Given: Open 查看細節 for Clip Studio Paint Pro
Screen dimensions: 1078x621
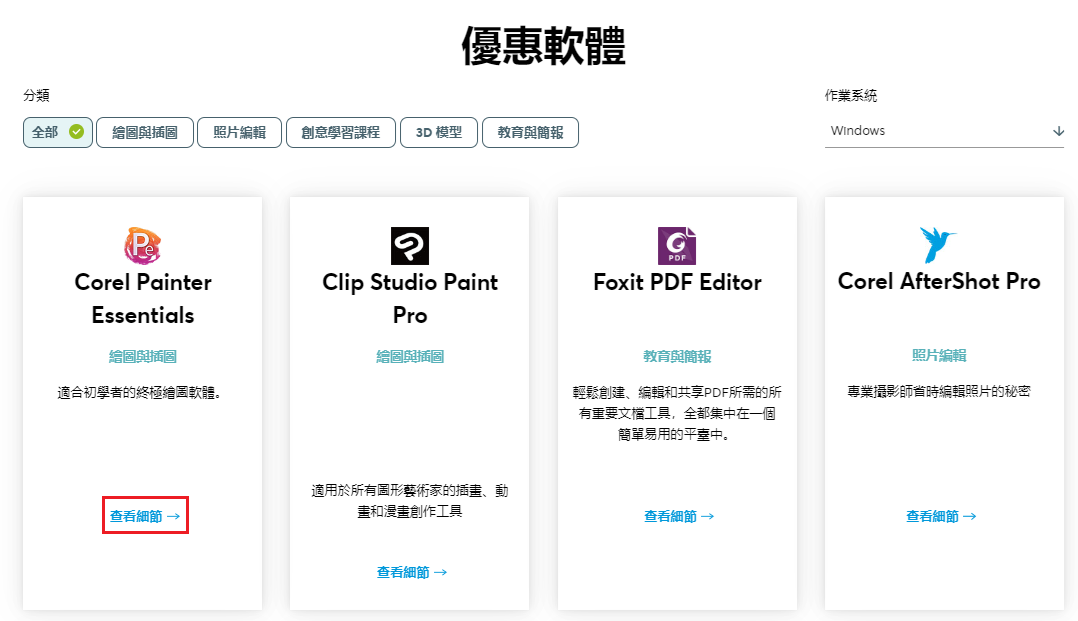Looking at the screenshot, I should [x=412, y=572].
